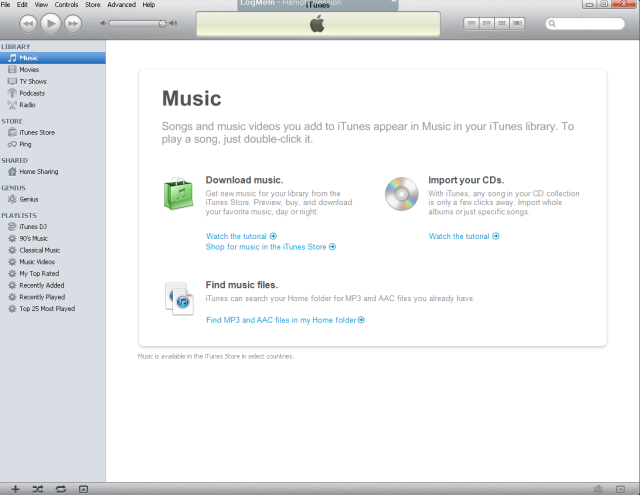This screenshot has height=495, width=640.
Task: Toggle the artwork viewer button
Action: [83, 489]
